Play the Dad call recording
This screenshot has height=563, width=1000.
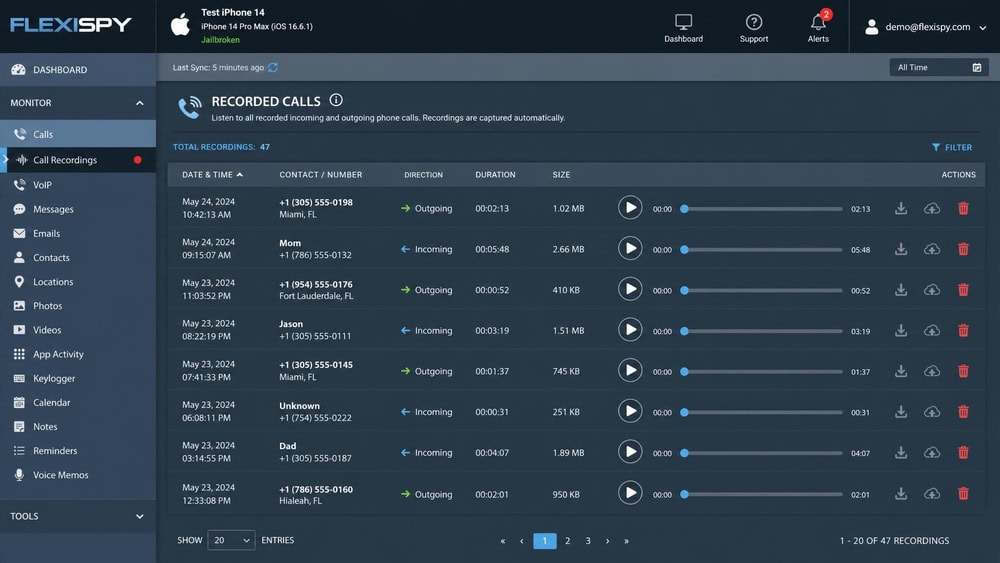[630, 452]
